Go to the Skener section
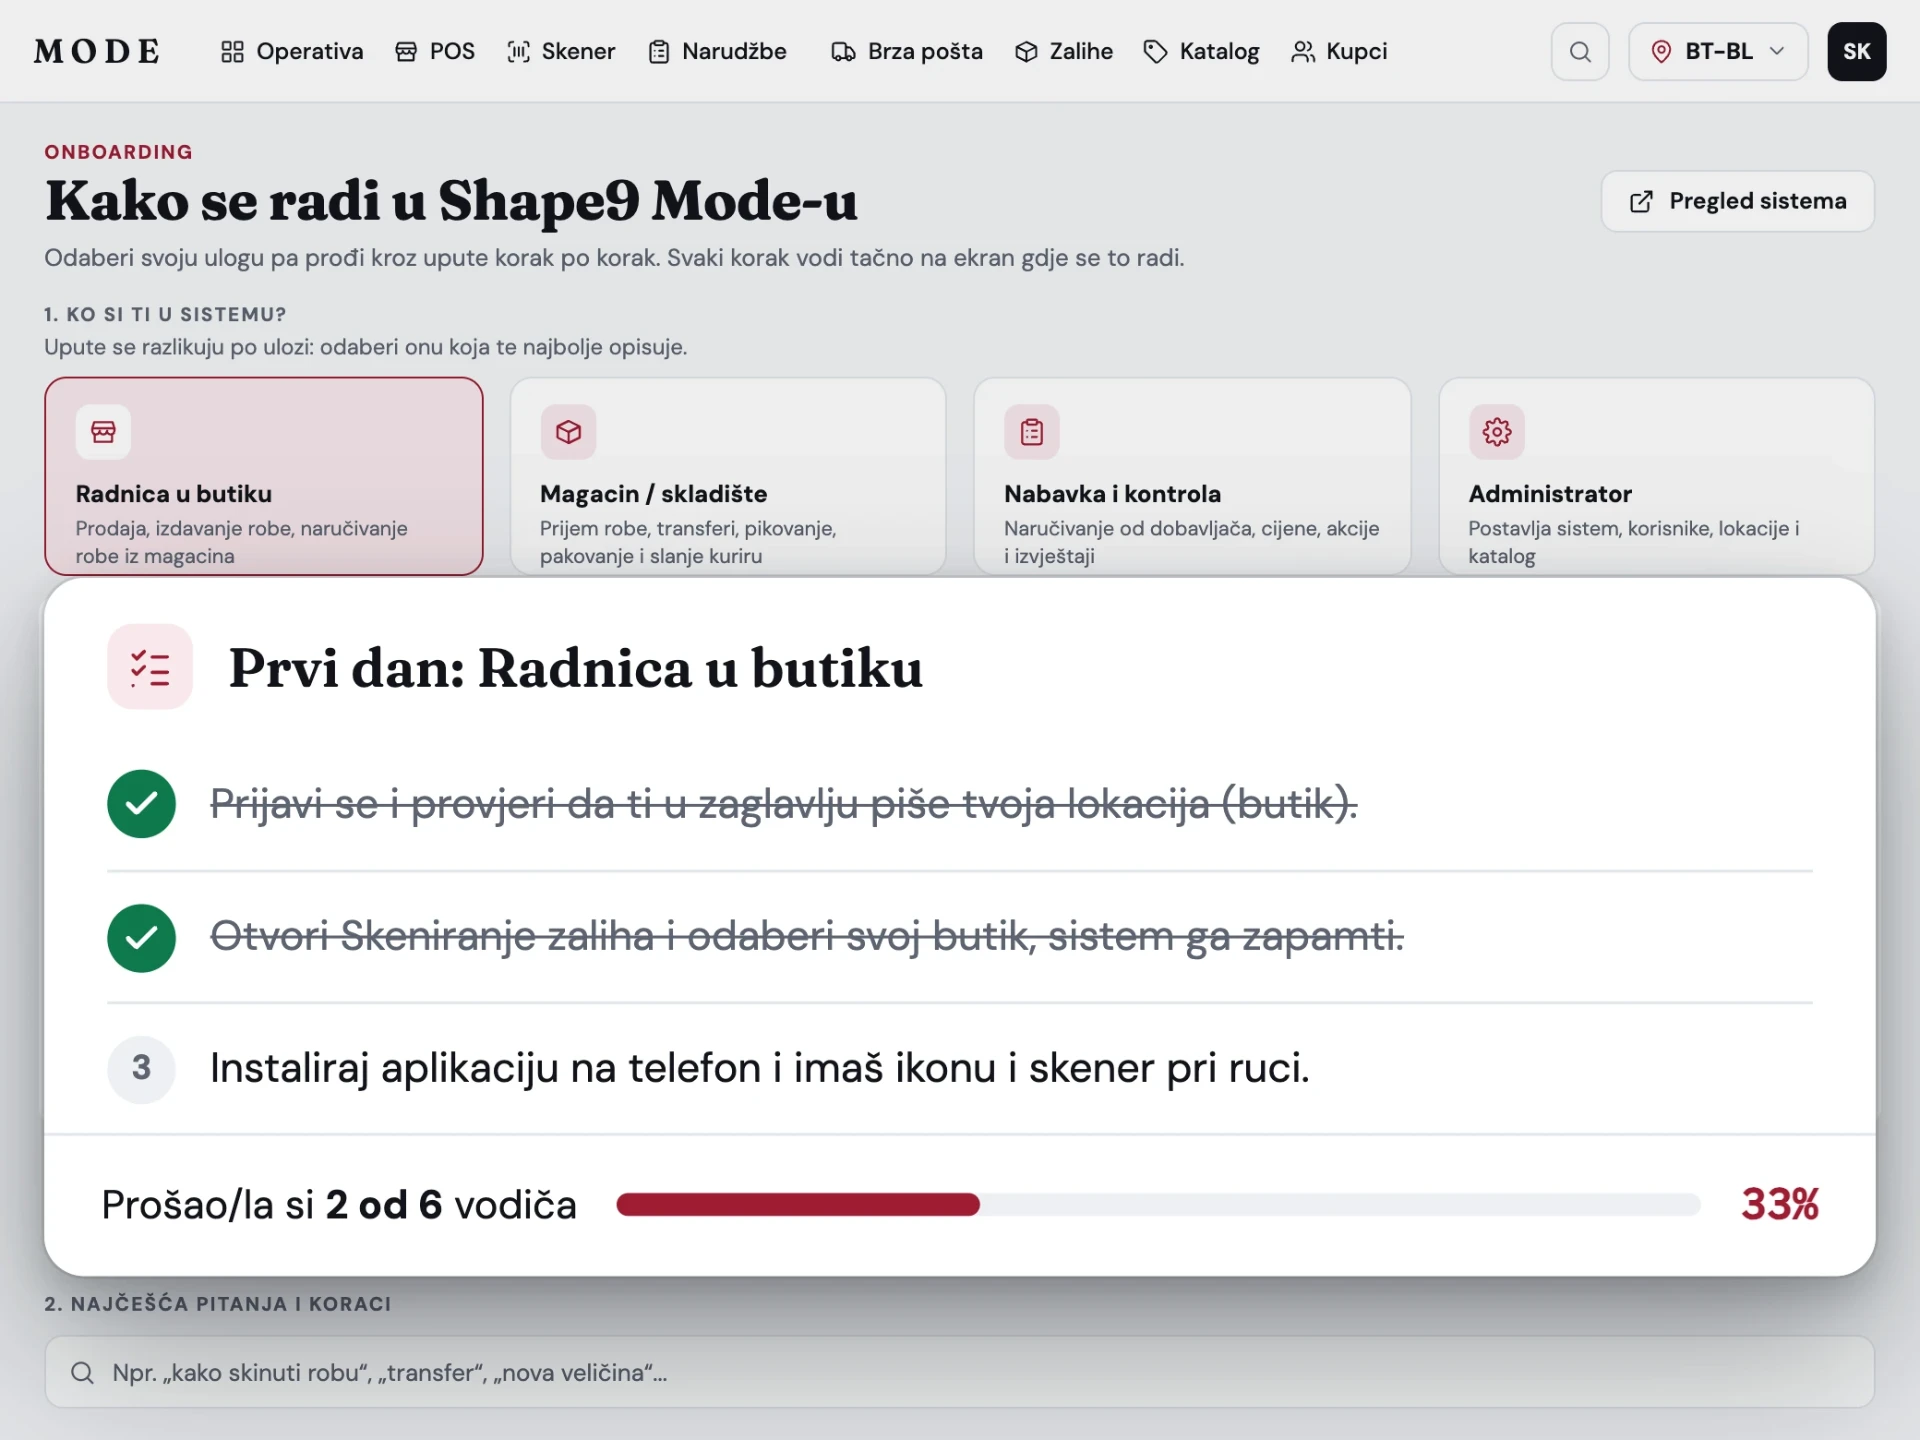This screenshot has width=1920, height=1440. pos(560,51)
